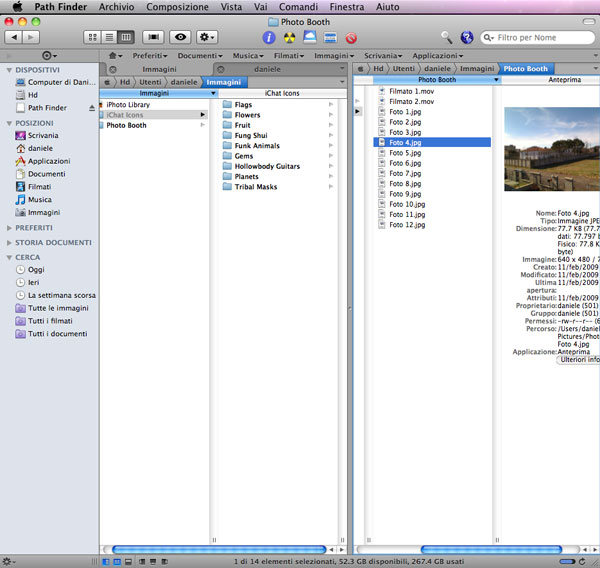Click the left pane horizontal scrollbar
Viewport: 600px width, 568px height.
click(x=220, y=550)
